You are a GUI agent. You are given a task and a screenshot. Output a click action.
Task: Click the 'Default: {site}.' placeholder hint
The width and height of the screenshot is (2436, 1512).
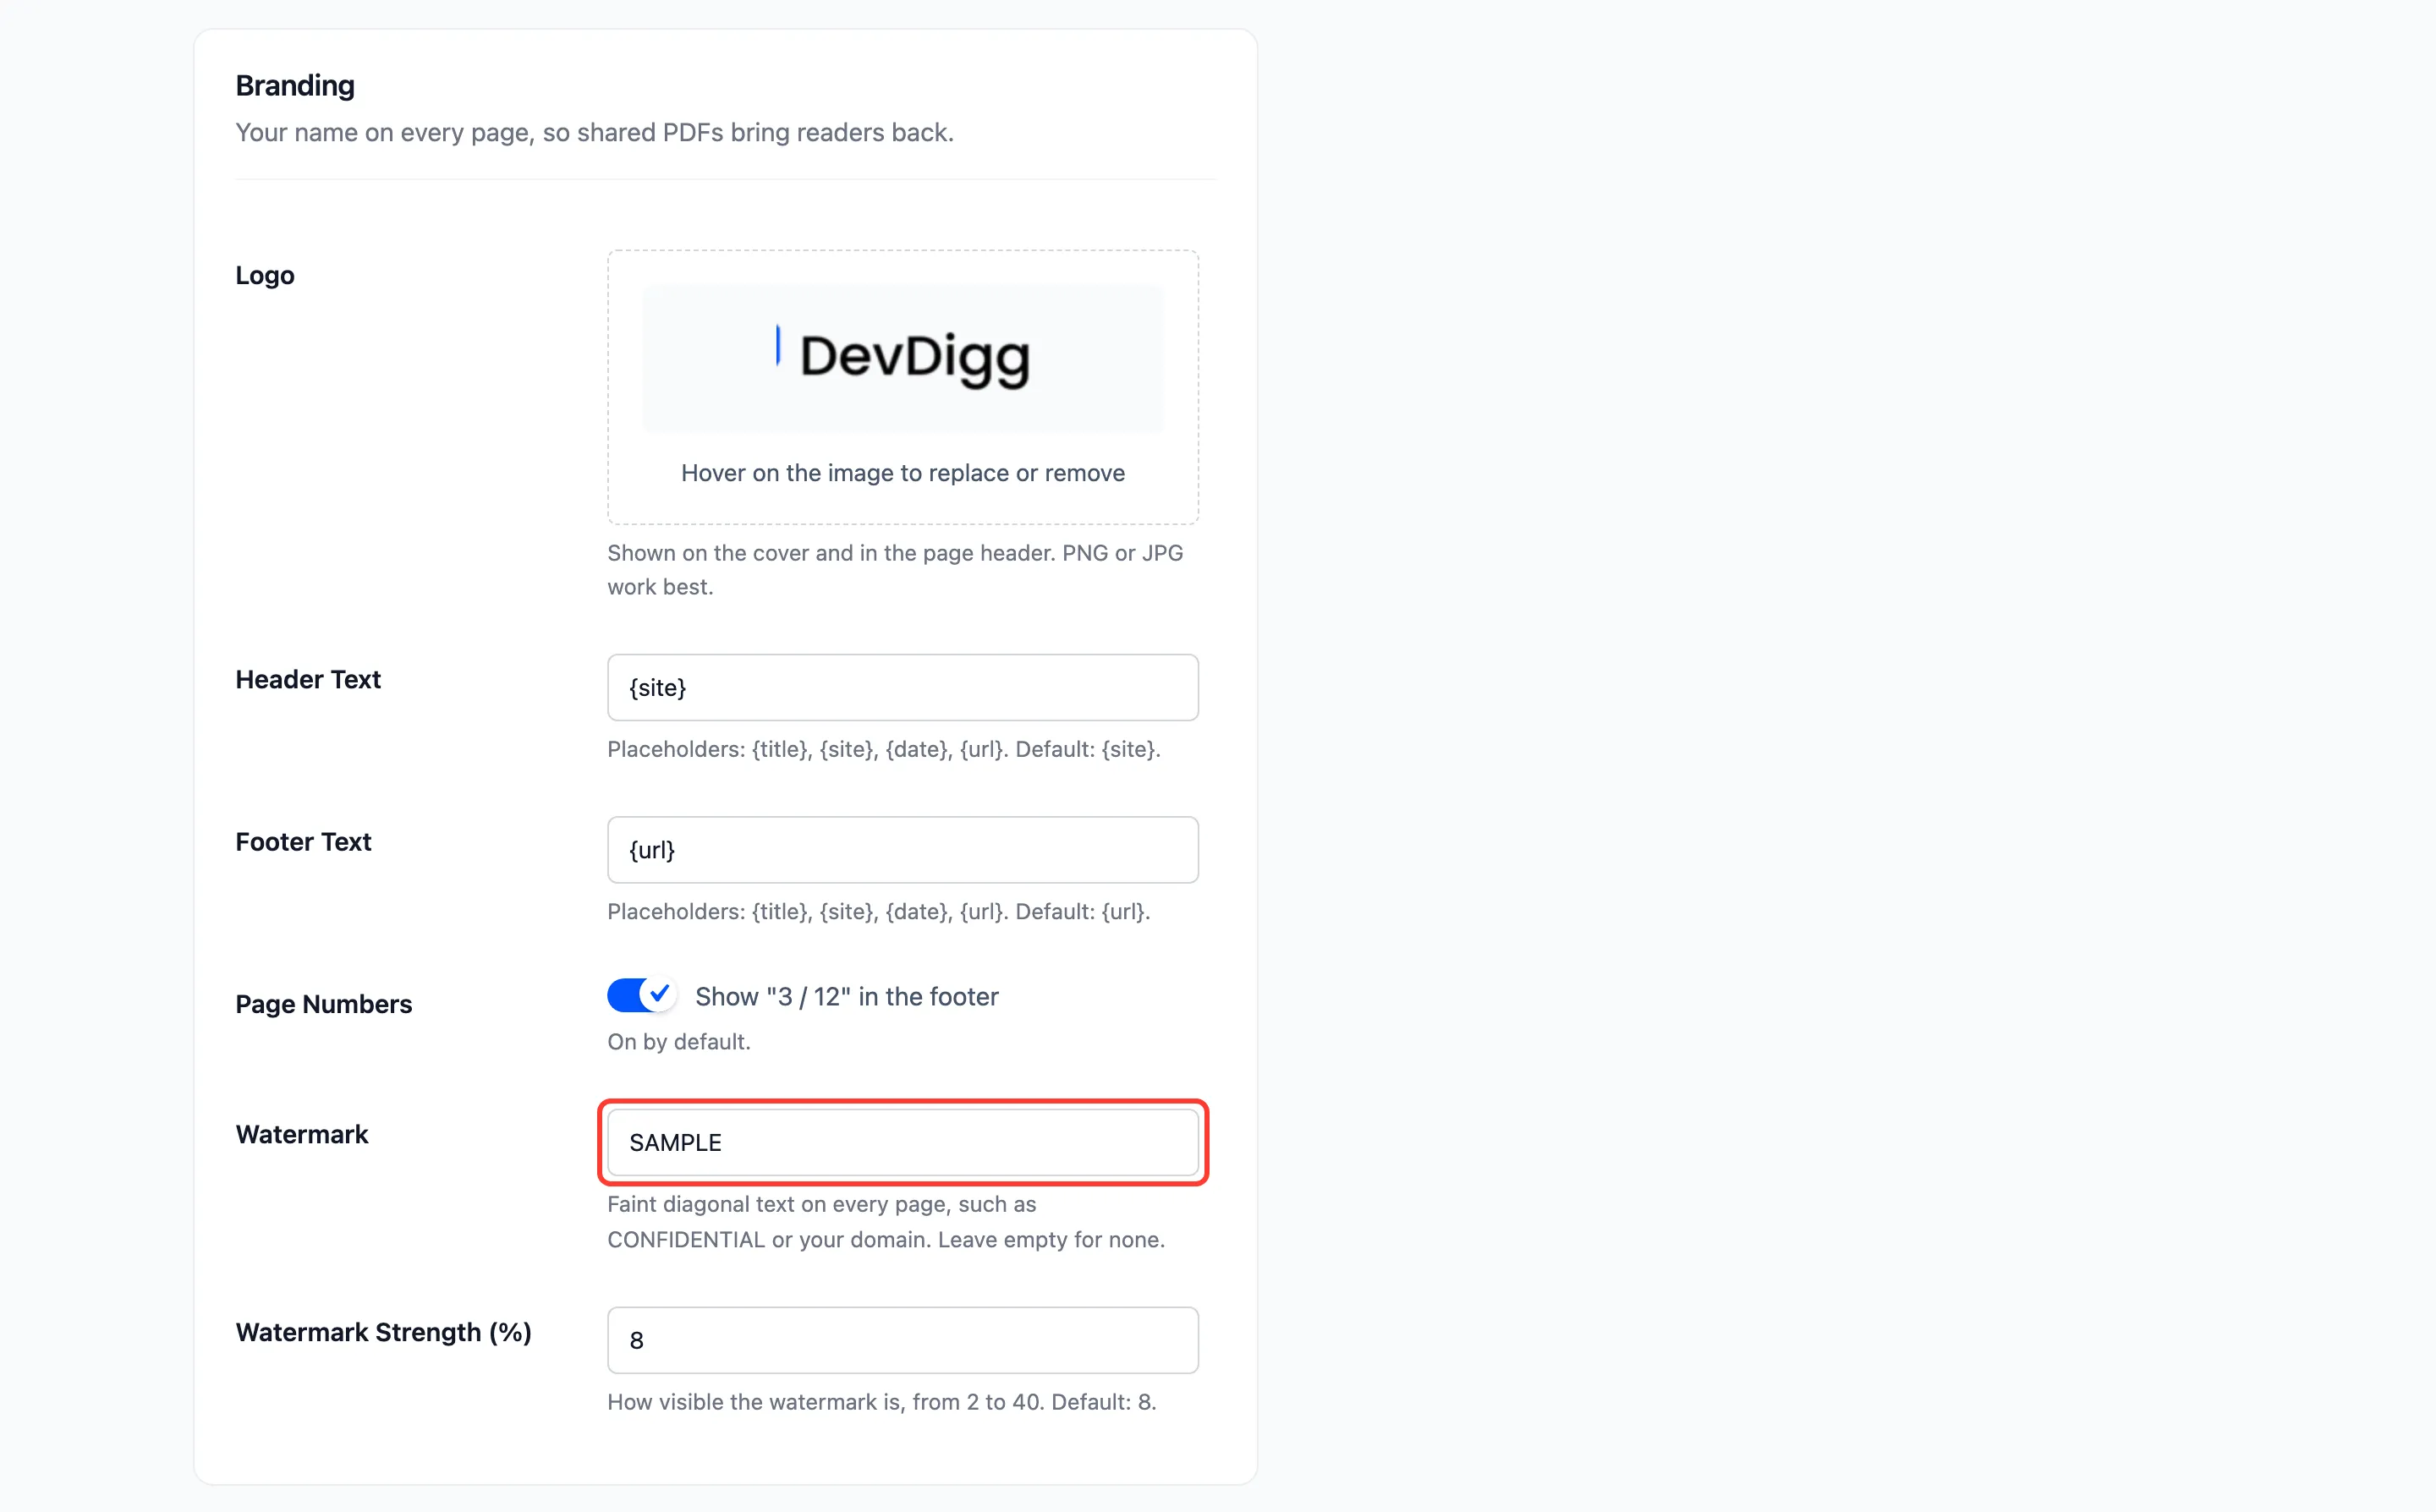tap(1088, 749)
